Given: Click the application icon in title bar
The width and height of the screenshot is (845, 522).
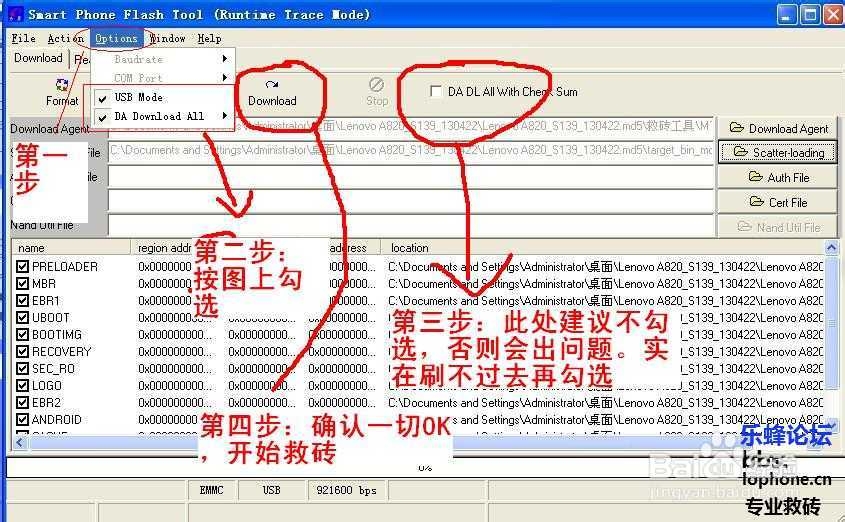Looking at the screenshot, I should point(16,14).
